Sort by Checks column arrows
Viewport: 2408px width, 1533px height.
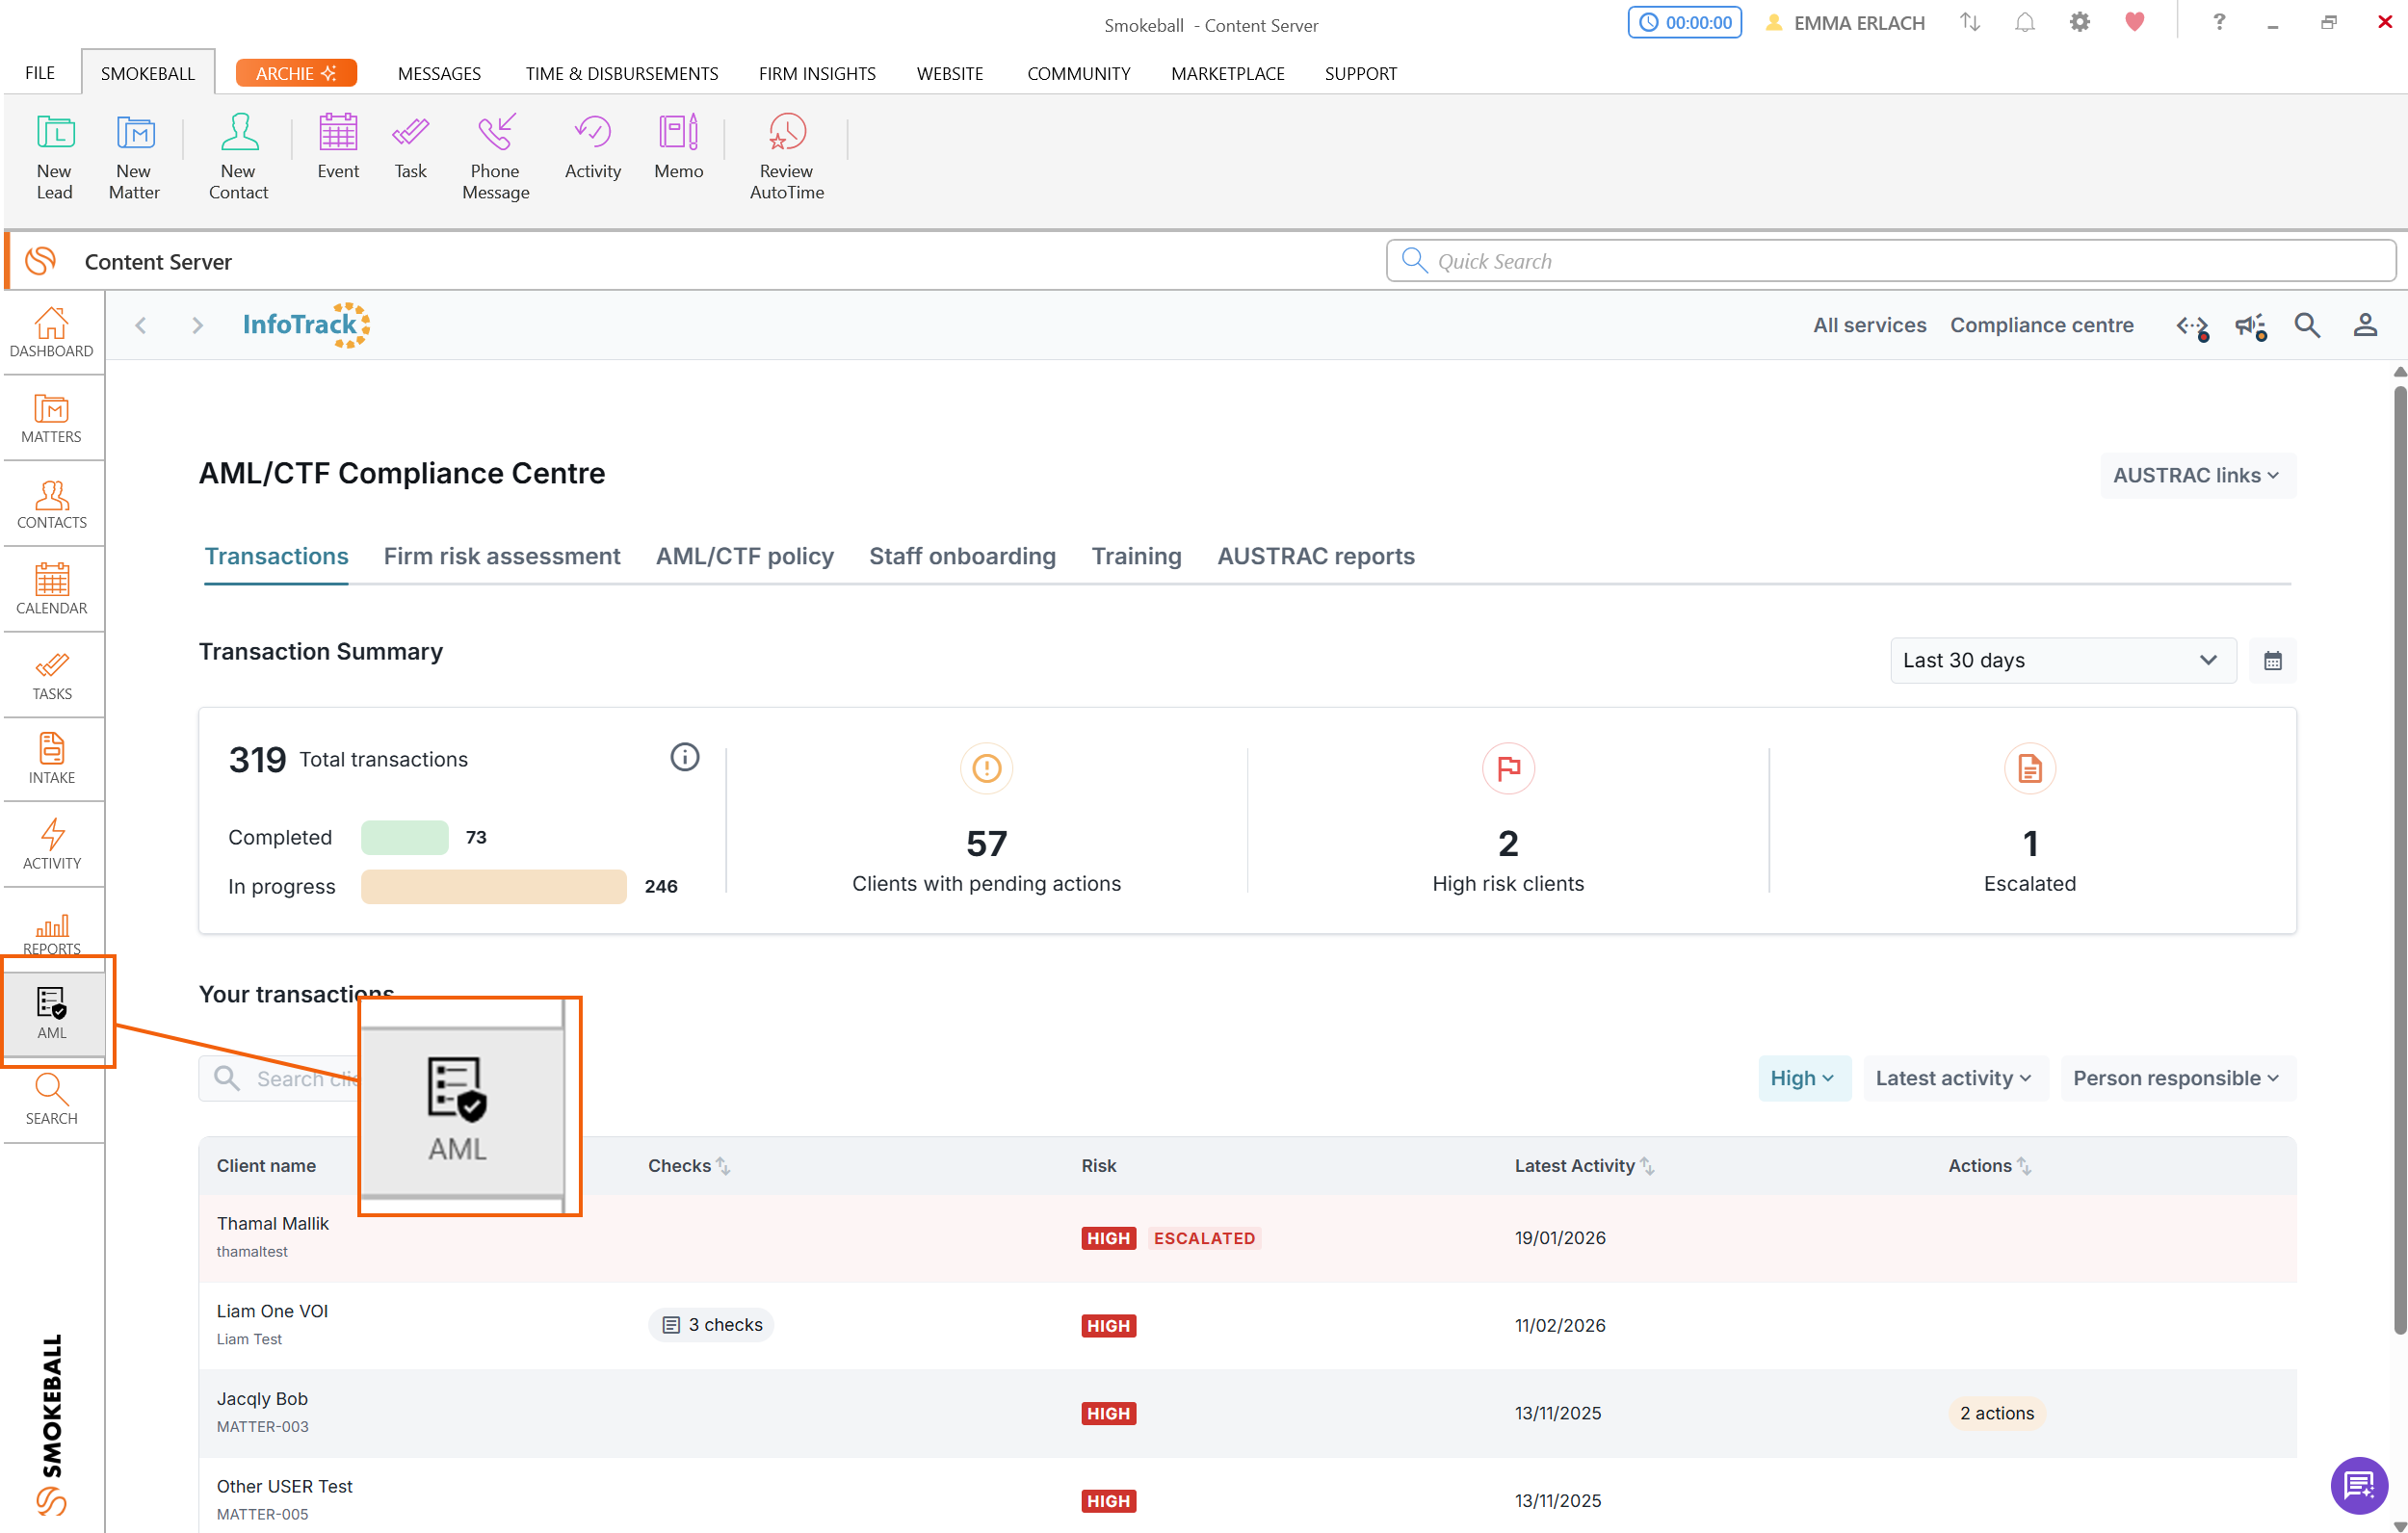pyautogui.click(x=723, y=1165)
